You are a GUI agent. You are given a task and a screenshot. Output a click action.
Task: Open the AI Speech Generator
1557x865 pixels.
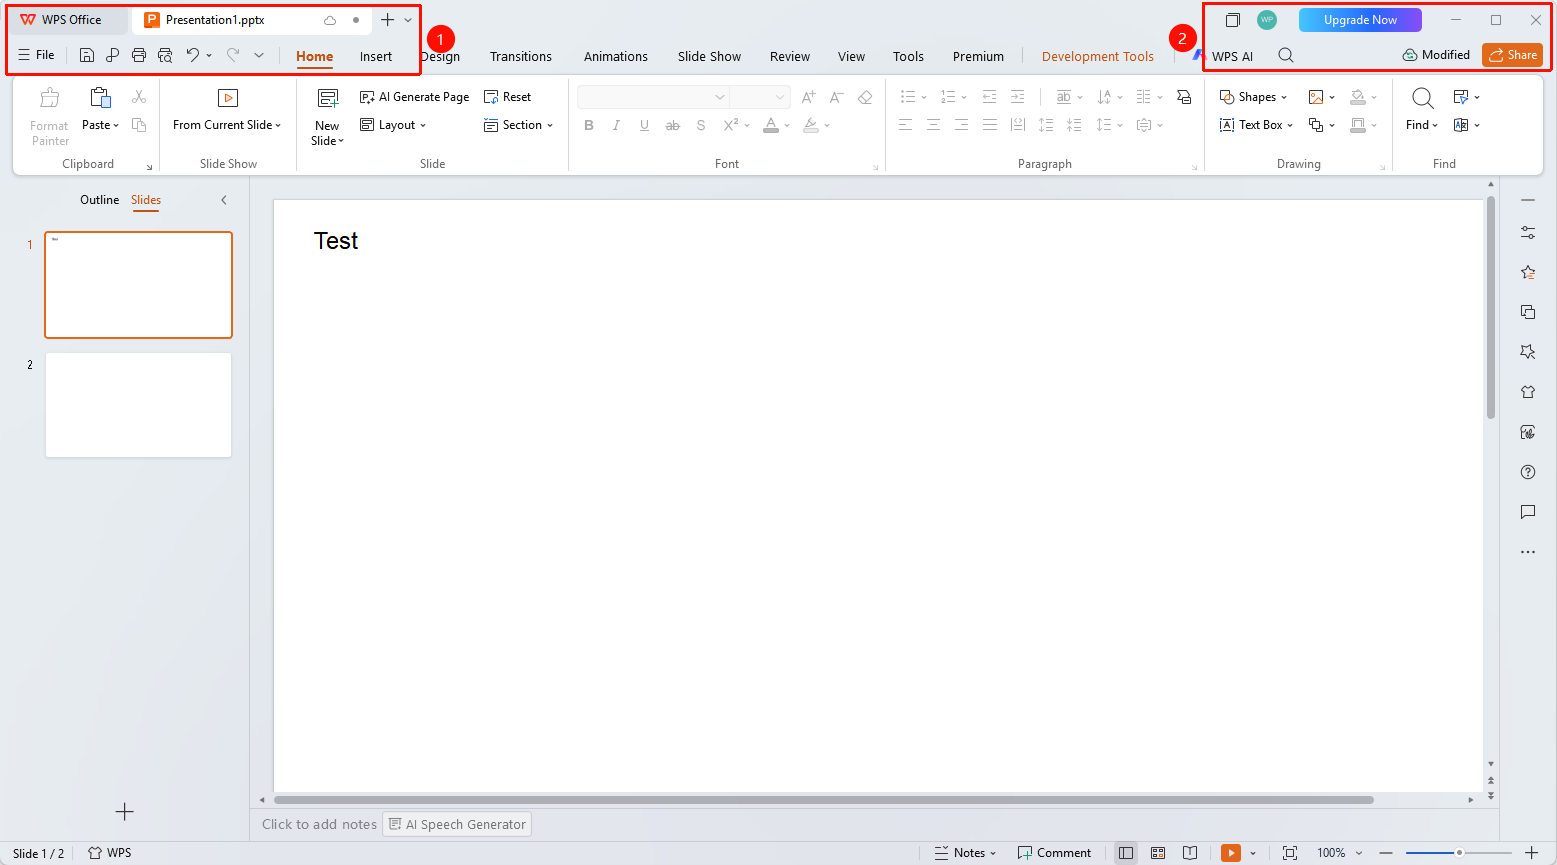tap(457, 824)
